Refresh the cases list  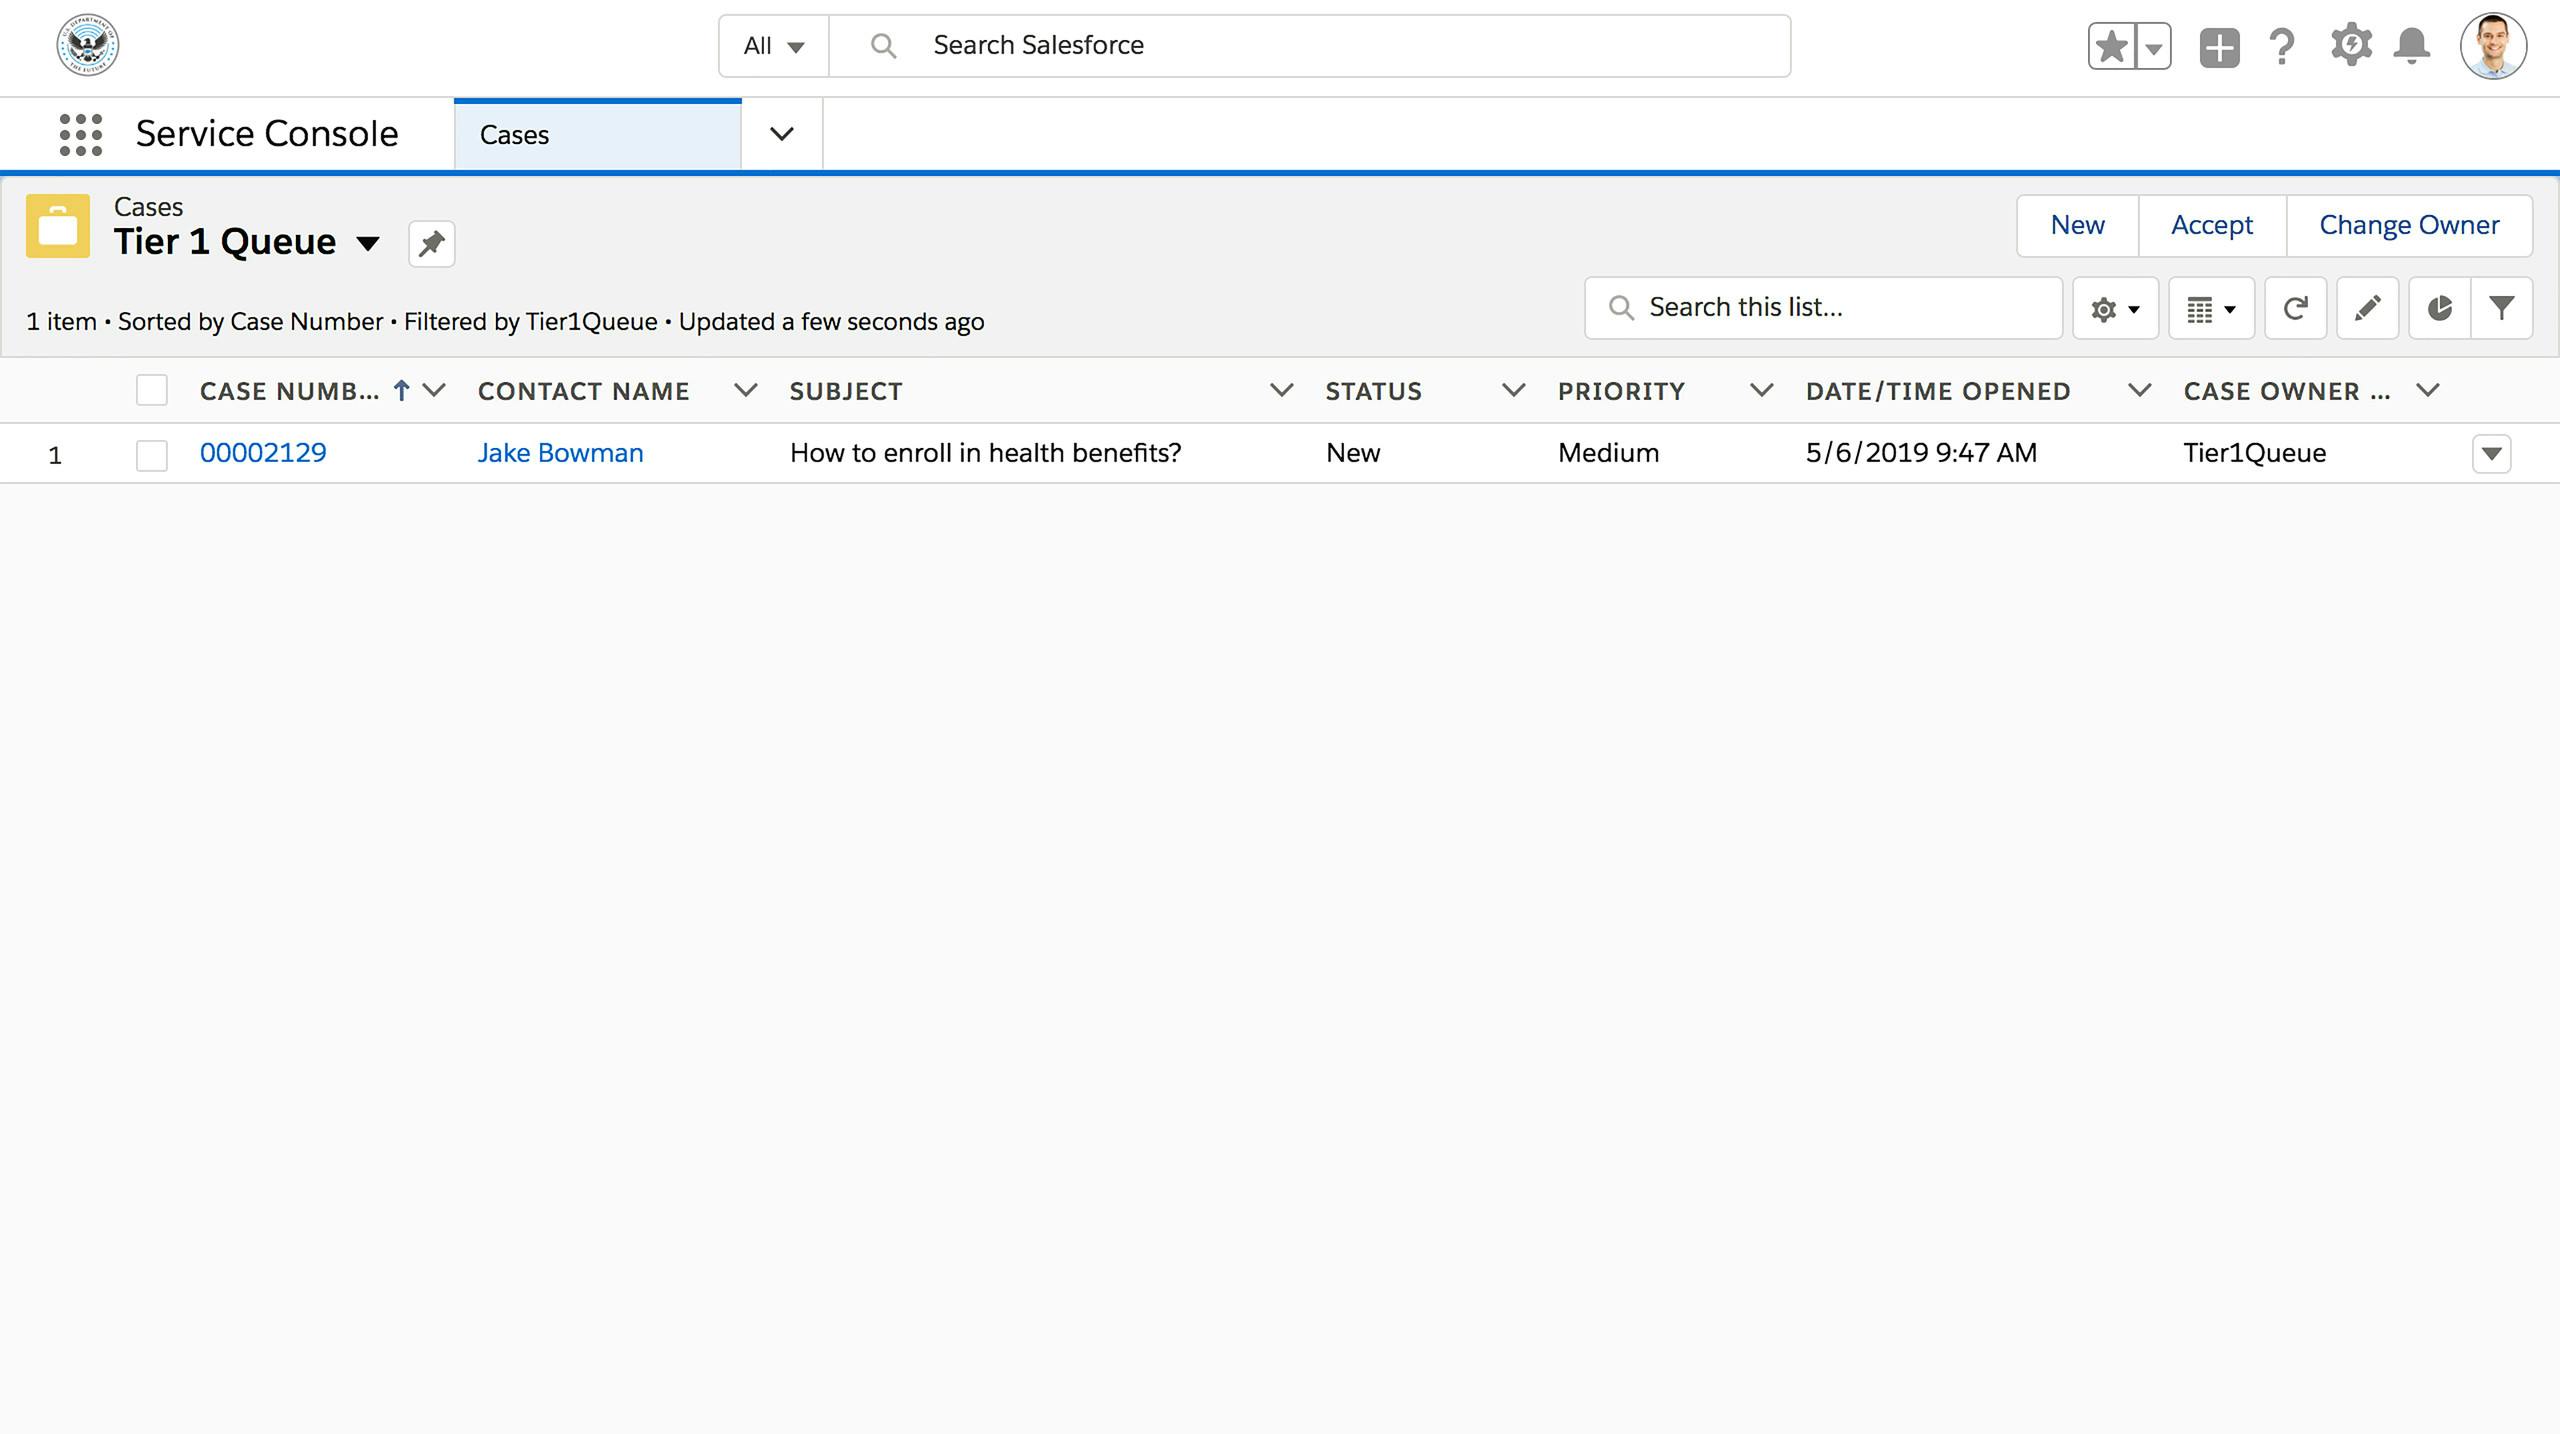pos(2295,308)
